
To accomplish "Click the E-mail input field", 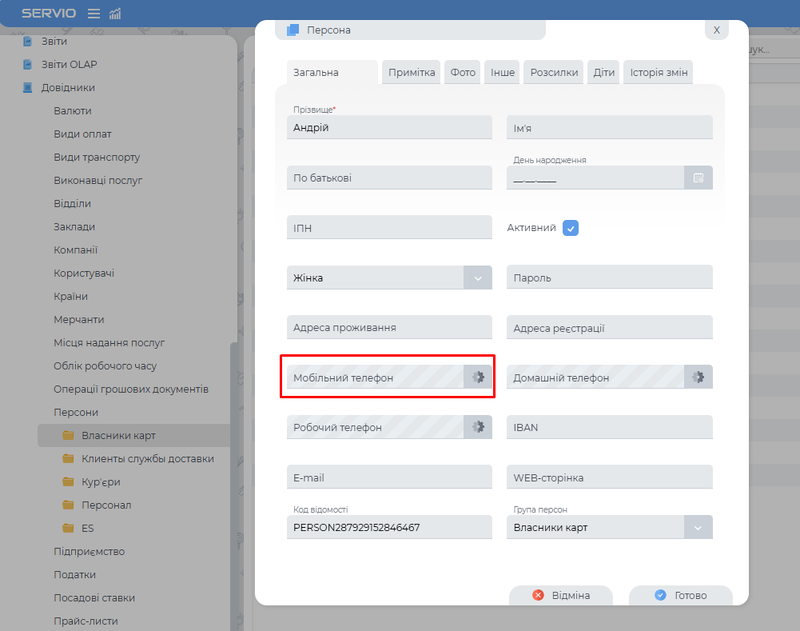I will pyautogui.click(x=389, y=477).
